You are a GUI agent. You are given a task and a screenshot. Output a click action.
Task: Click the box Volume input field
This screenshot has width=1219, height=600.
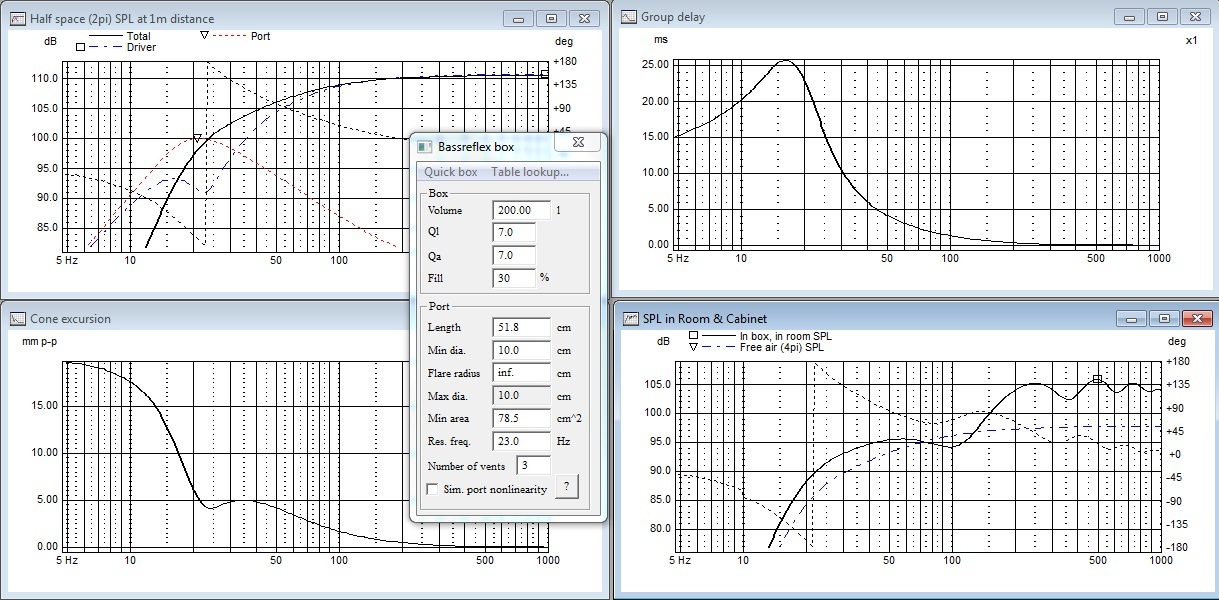tap(521, 210)
